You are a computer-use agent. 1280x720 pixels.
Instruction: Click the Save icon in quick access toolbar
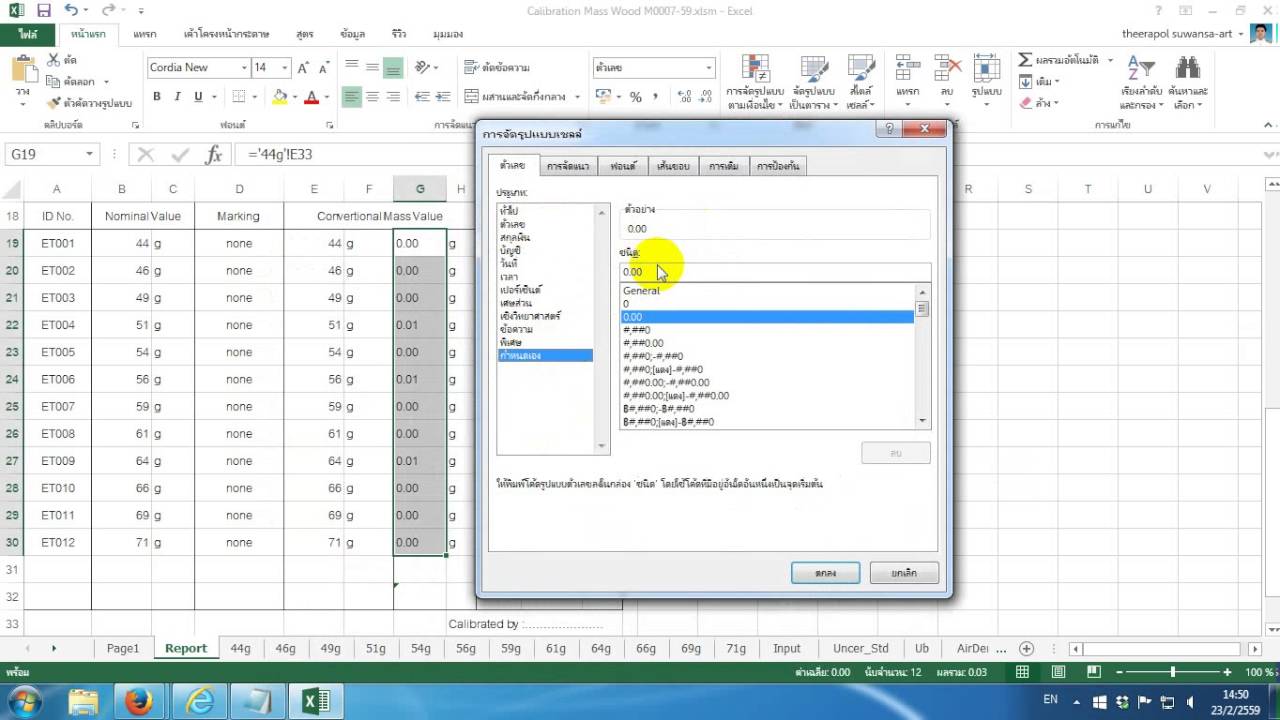click(x=44, y=10)
